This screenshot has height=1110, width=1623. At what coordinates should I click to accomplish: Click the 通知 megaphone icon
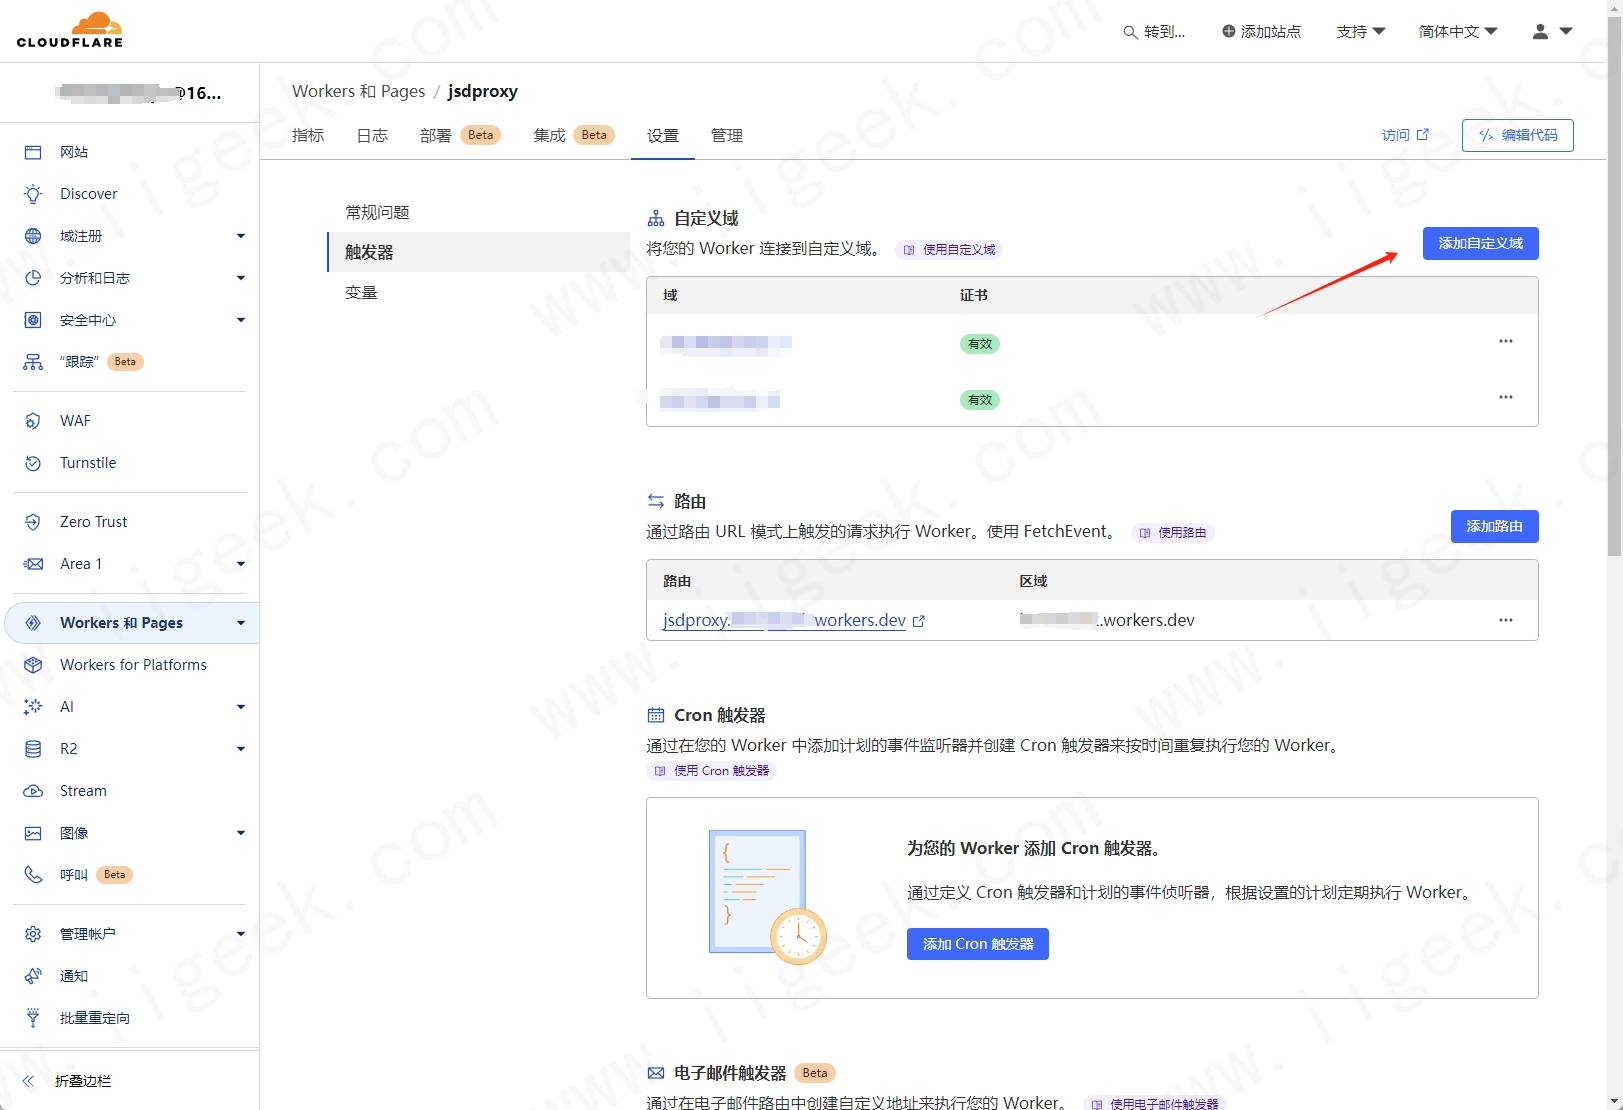click(33, 976)
